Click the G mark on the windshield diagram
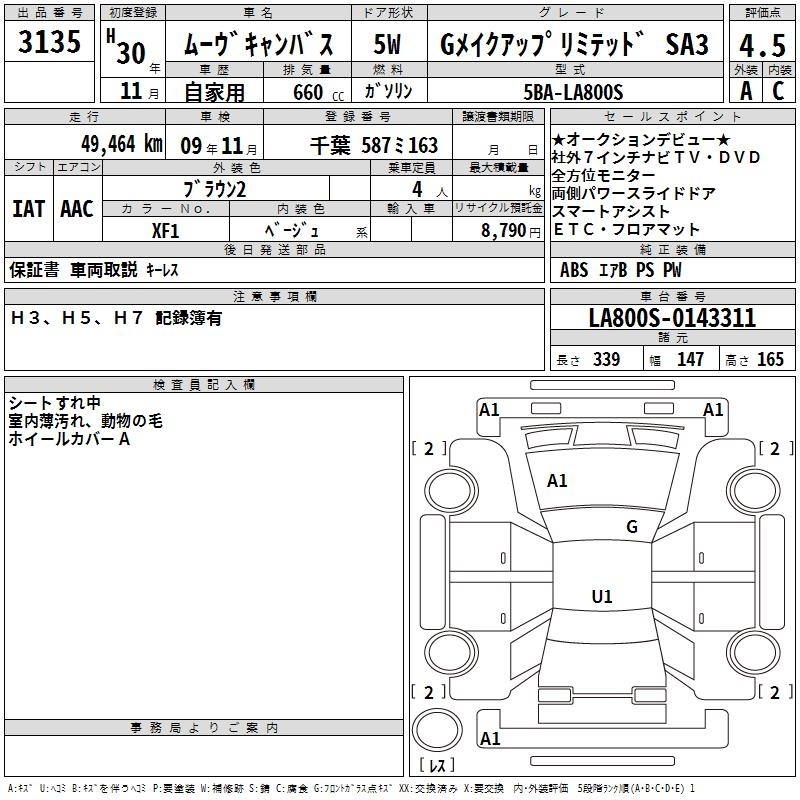Viewport: 800px width, 800px height. pos(632,527)
